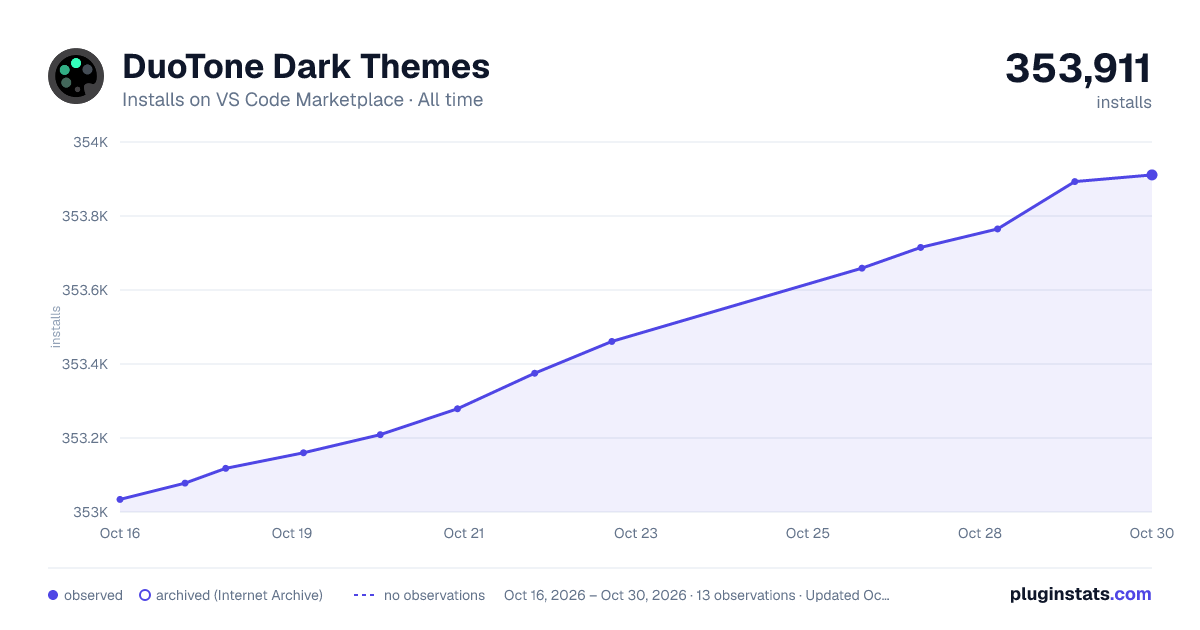Click the date range and observations footer text
Viewport: 1200px width, 630px height.
[697, 595]
